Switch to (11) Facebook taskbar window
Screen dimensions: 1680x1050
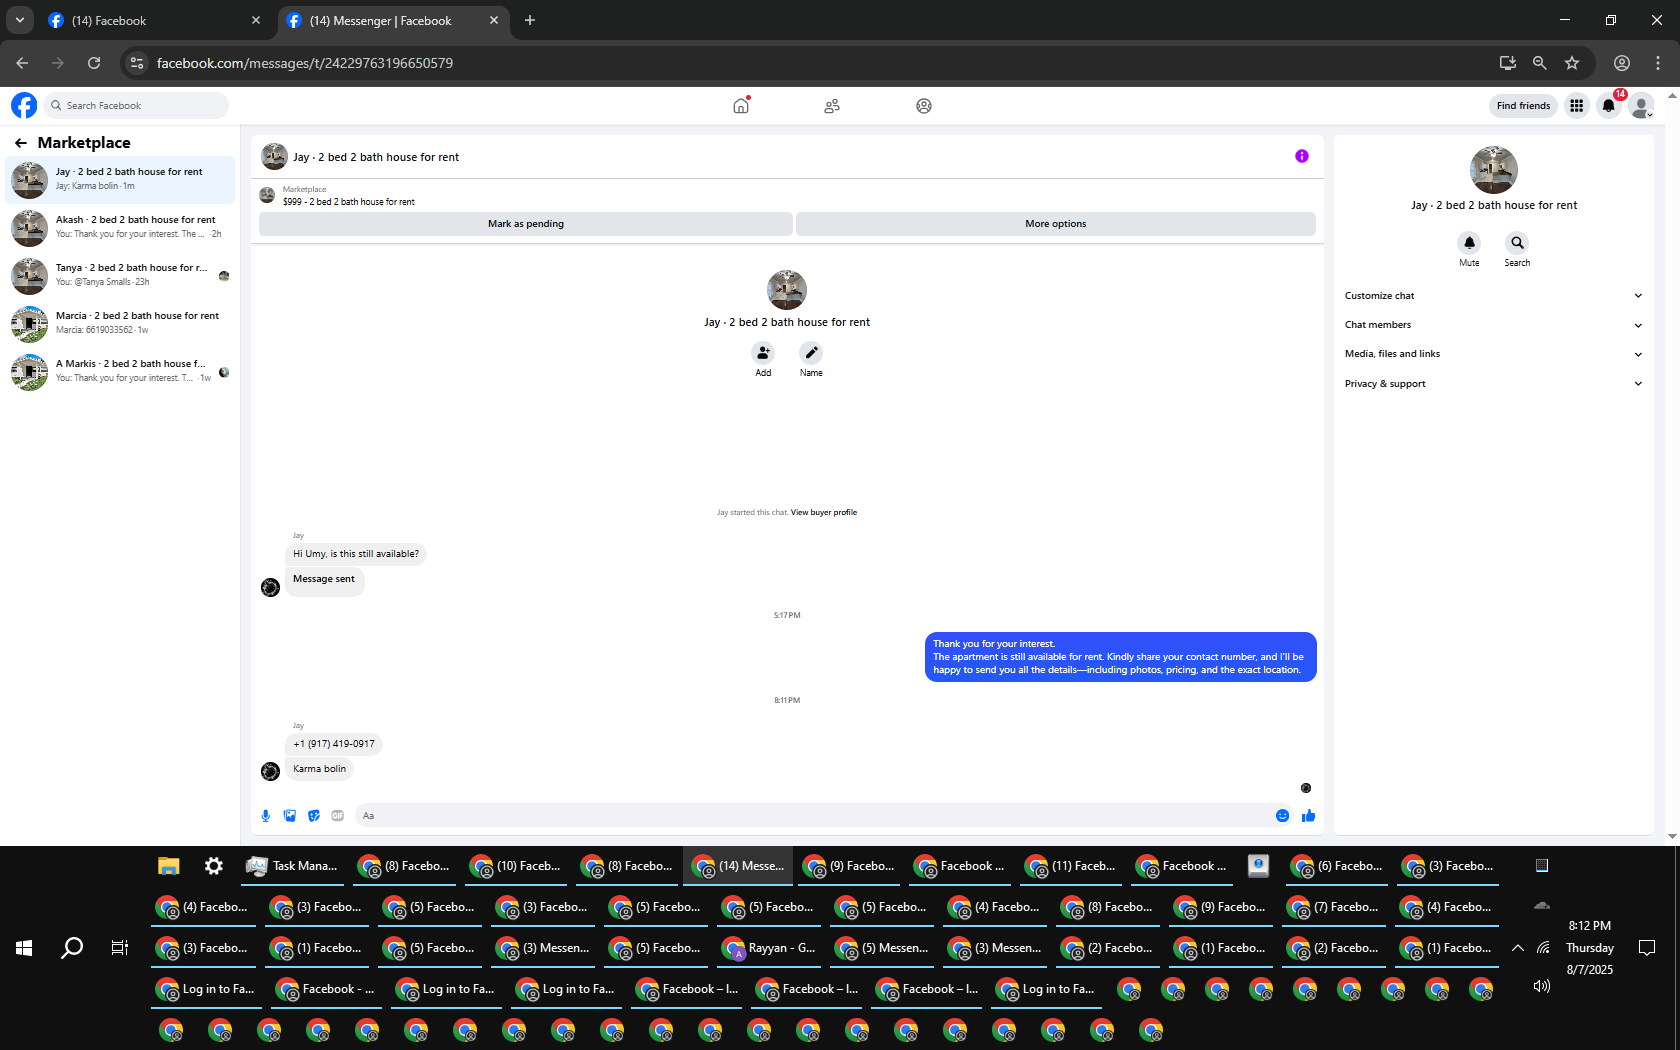coord(1071,866)
